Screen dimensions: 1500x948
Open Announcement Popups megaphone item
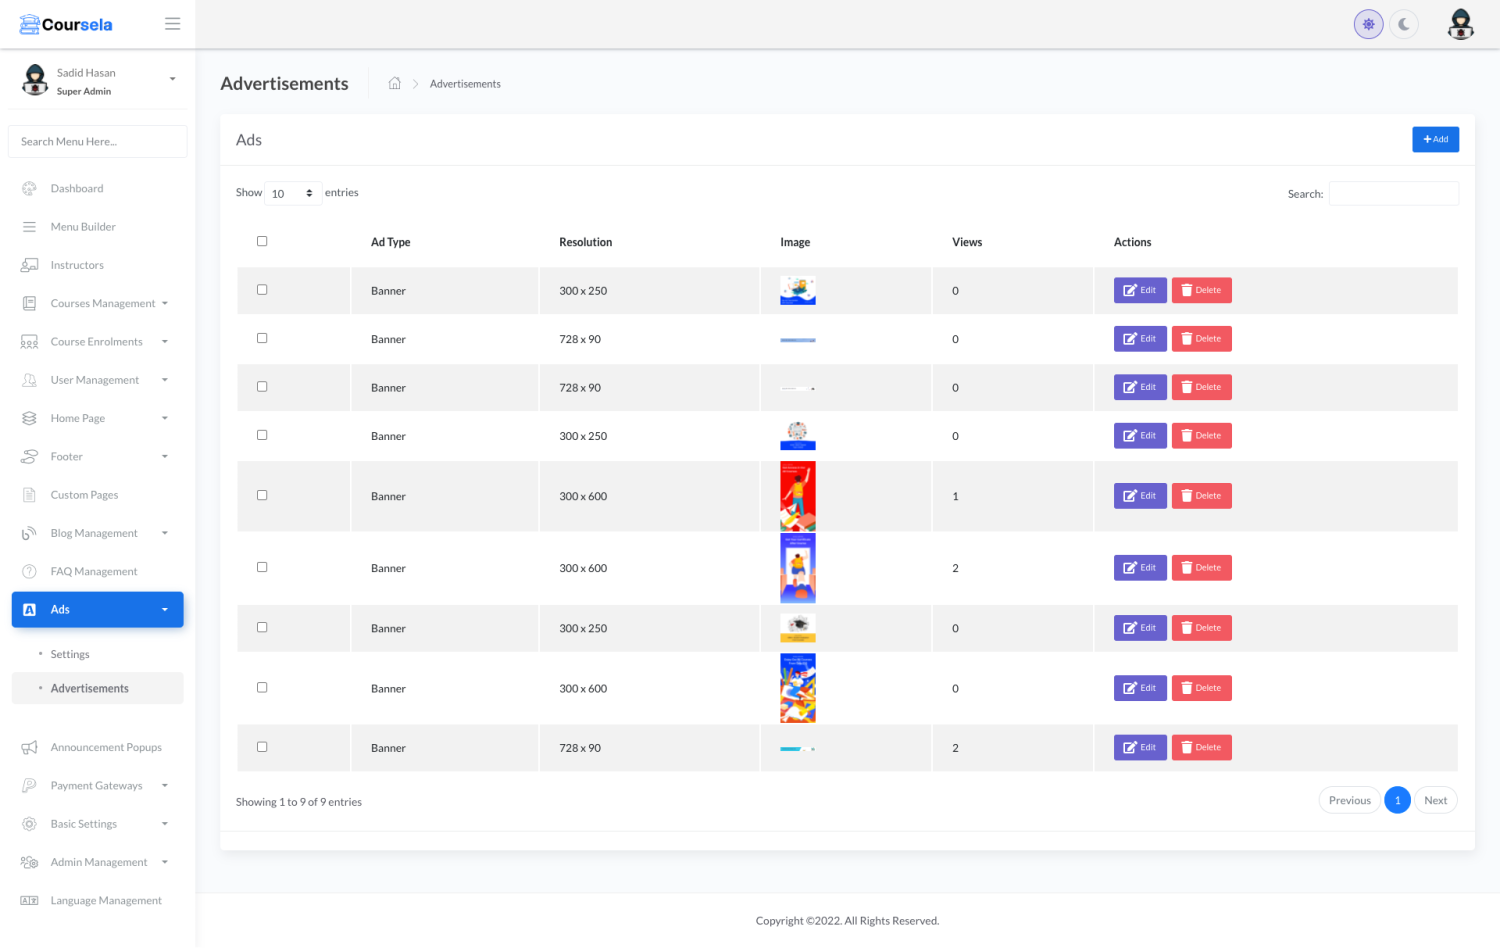coord(105,748)
